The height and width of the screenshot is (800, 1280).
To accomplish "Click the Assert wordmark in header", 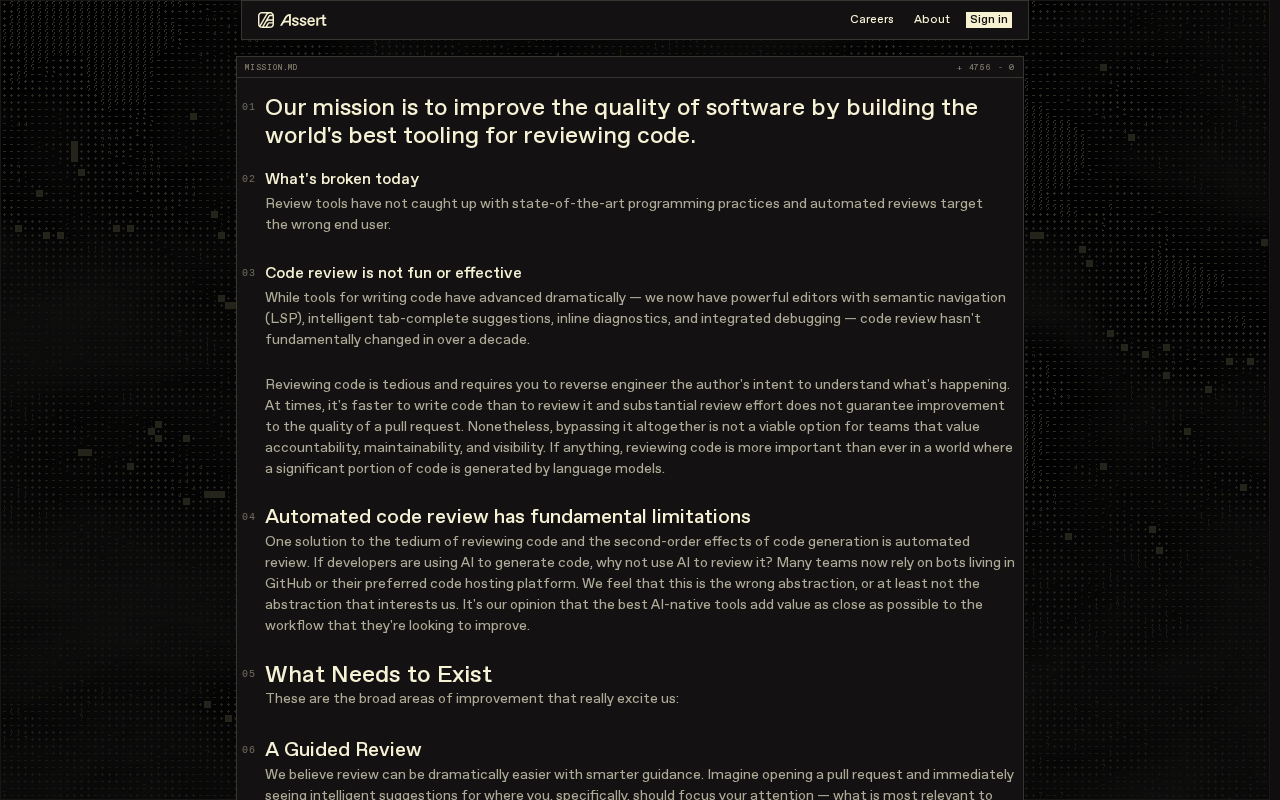I will pos(304,20).
